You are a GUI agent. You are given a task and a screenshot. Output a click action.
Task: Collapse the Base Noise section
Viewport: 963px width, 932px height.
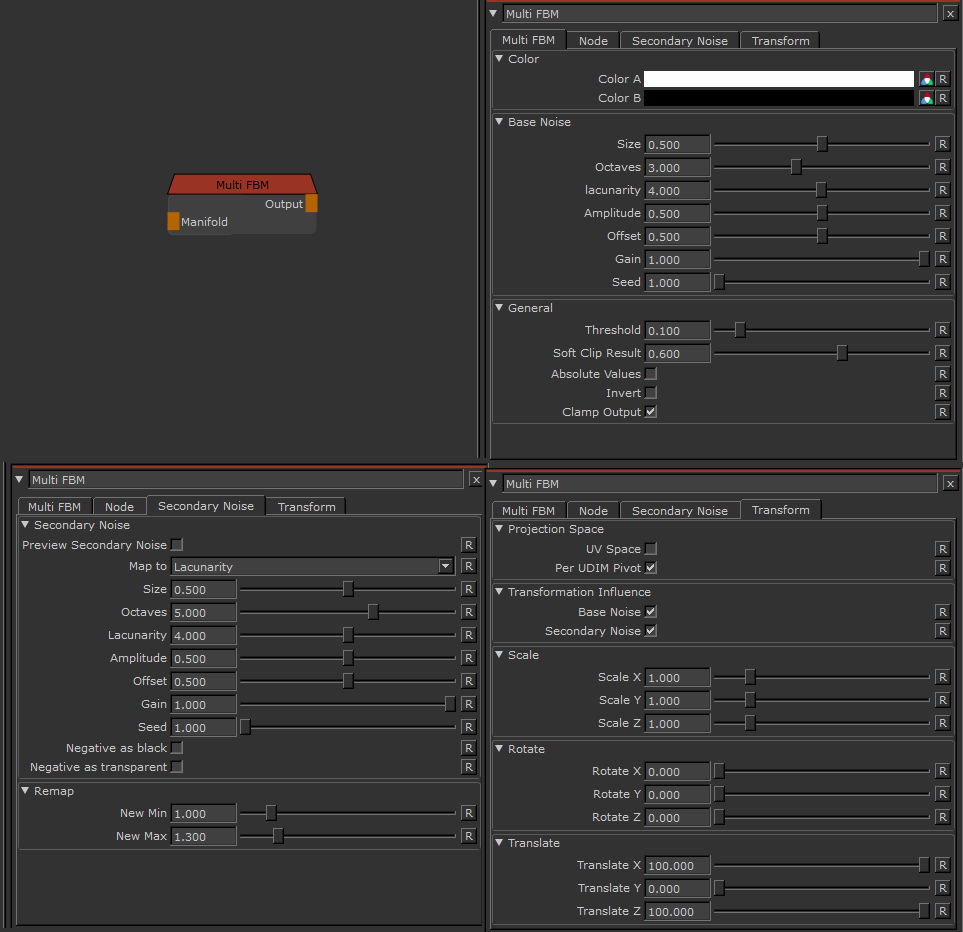click(499, 122)
